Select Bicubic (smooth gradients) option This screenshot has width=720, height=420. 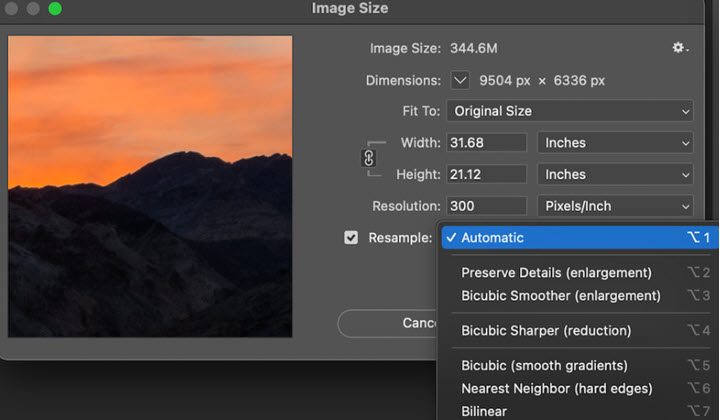544,366
